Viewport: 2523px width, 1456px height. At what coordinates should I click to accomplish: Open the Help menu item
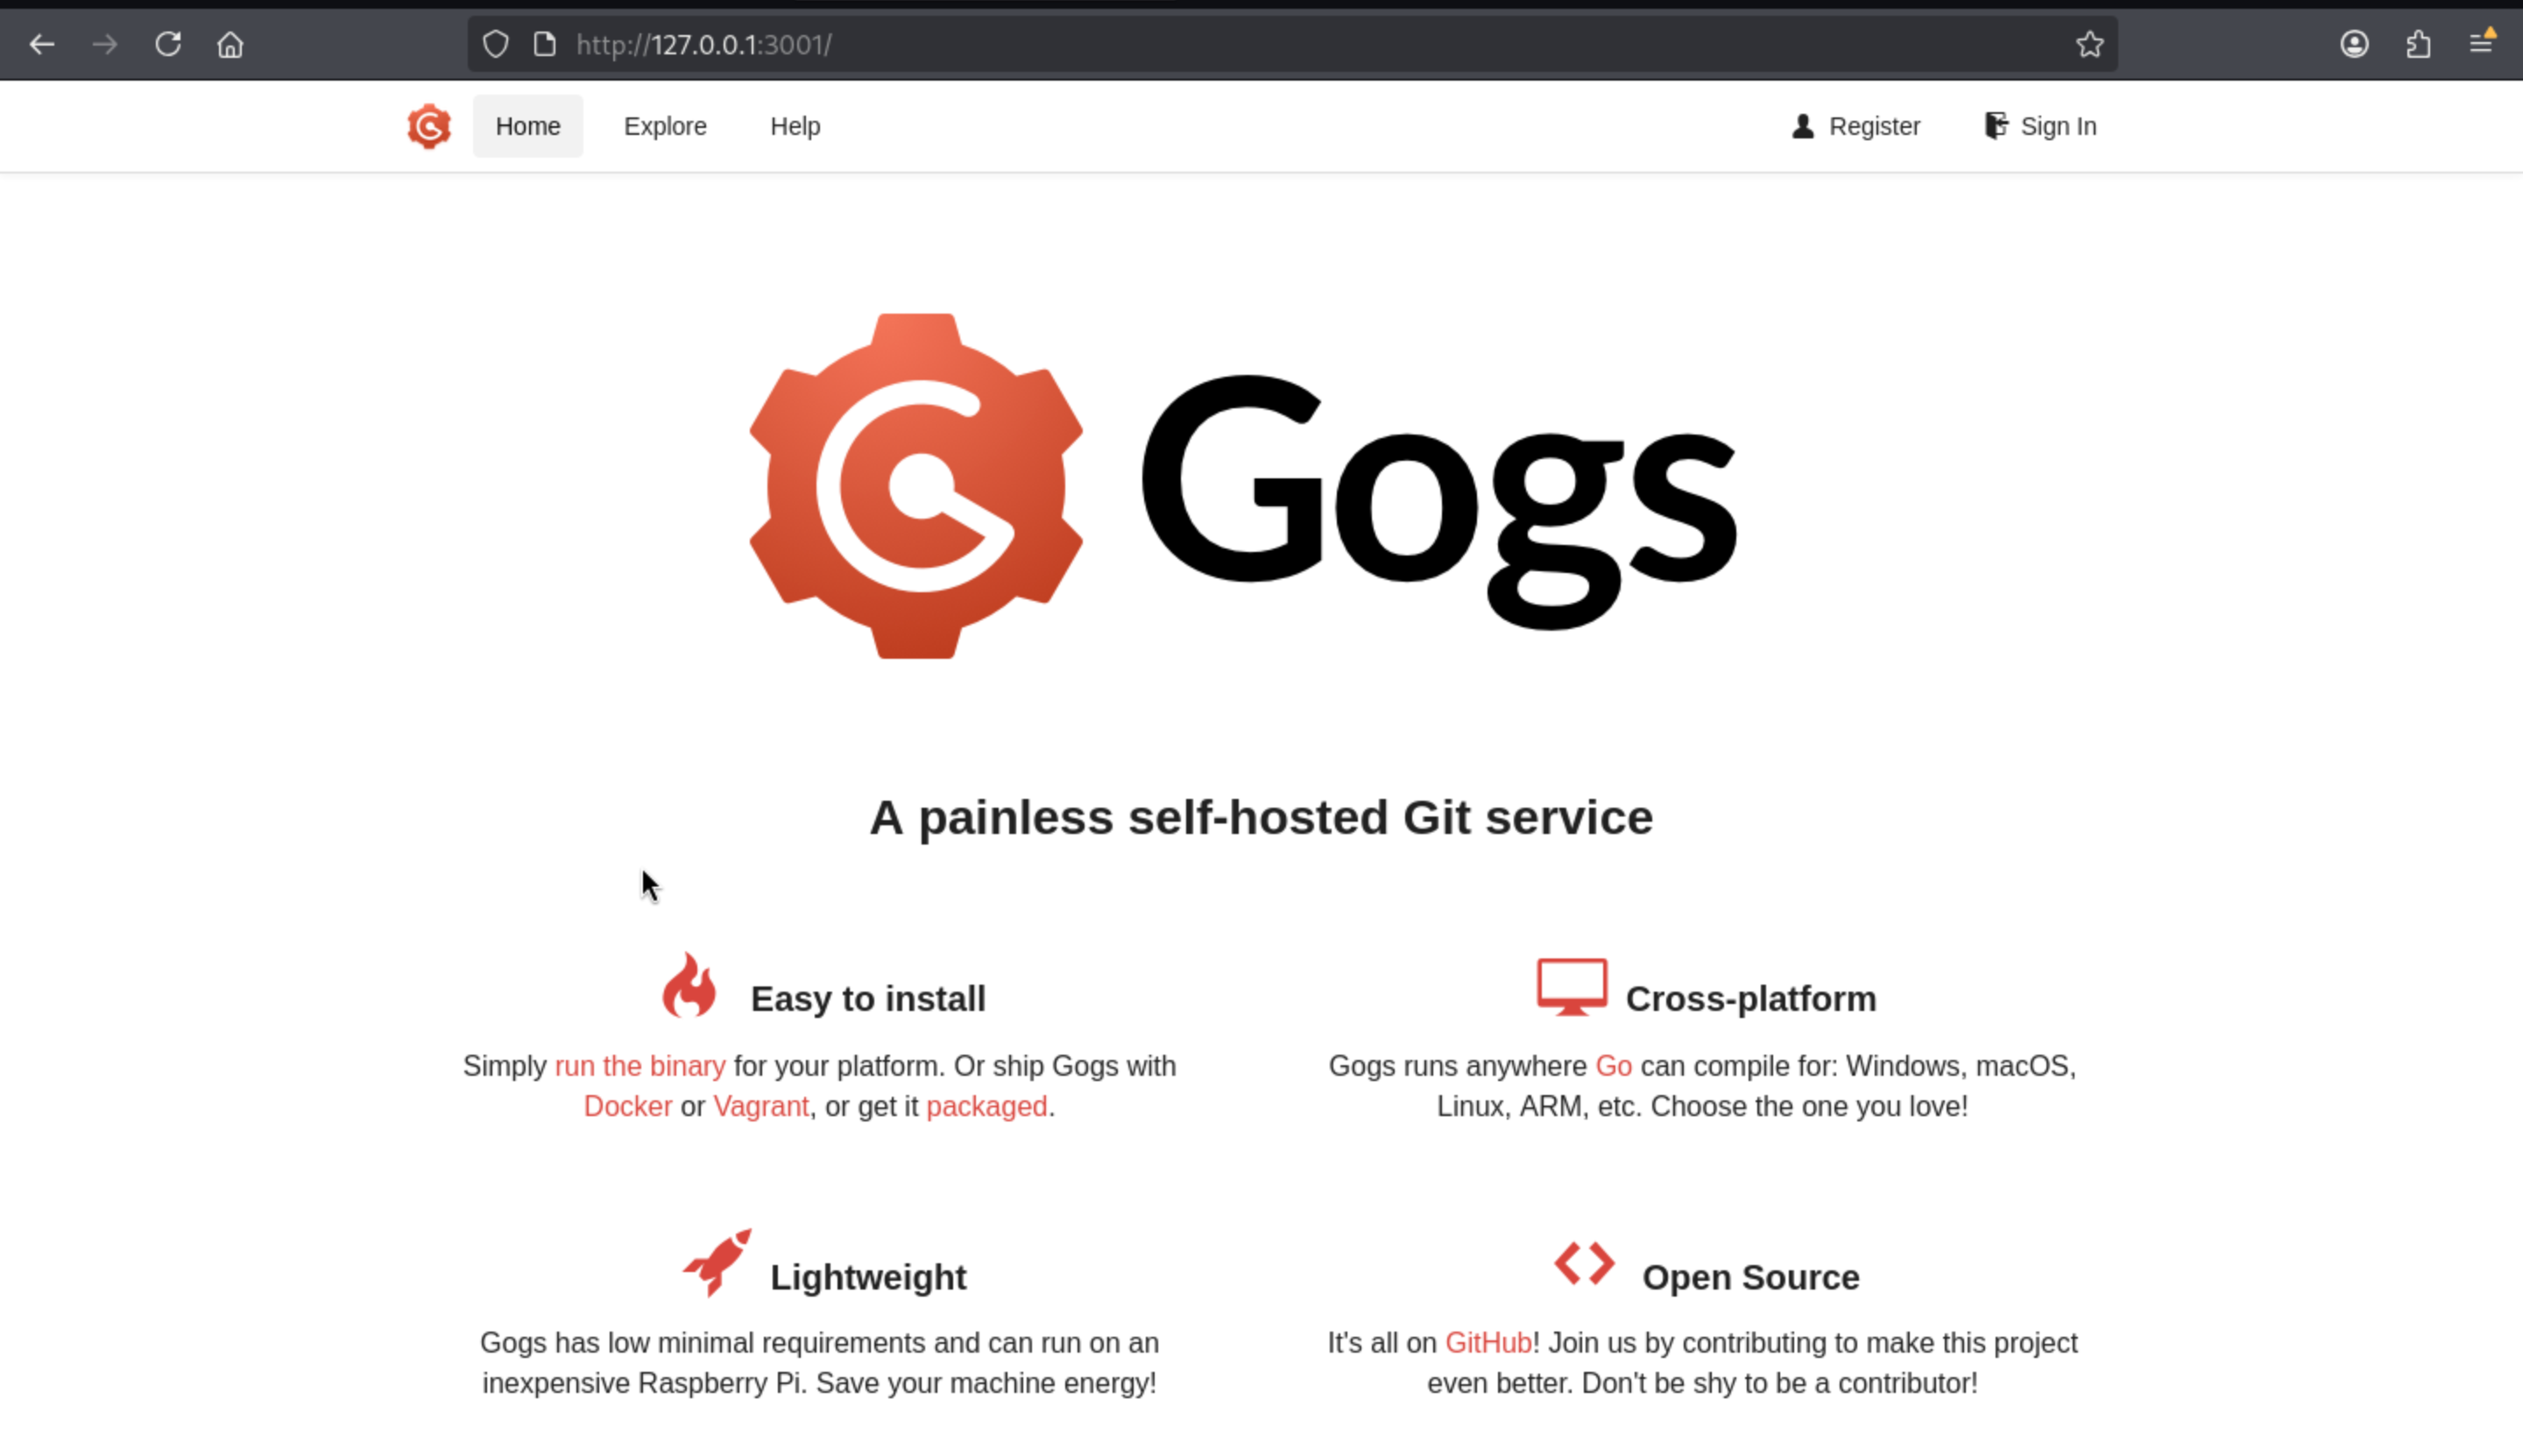(x=795, y=127)
